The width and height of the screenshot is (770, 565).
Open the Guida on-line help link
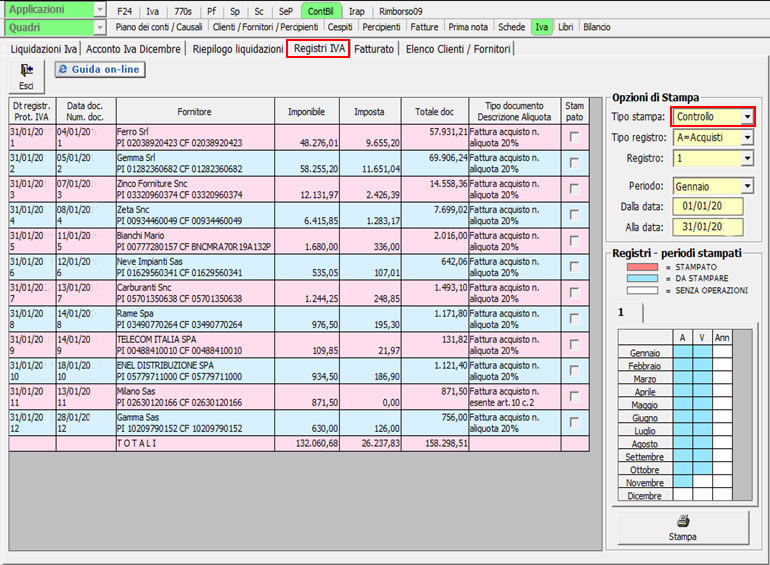(x=100, y=69)
